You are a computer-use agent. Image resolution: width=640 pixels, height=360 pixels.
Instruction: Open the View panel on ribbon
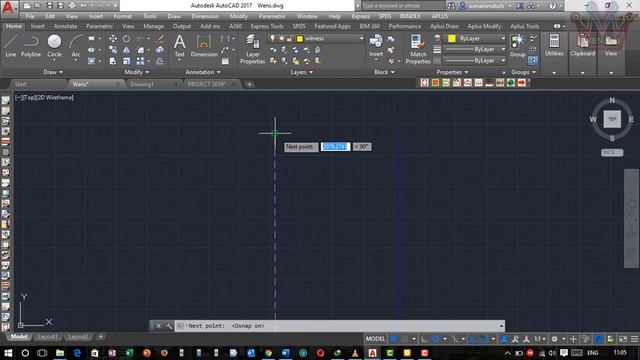(611, 45)
